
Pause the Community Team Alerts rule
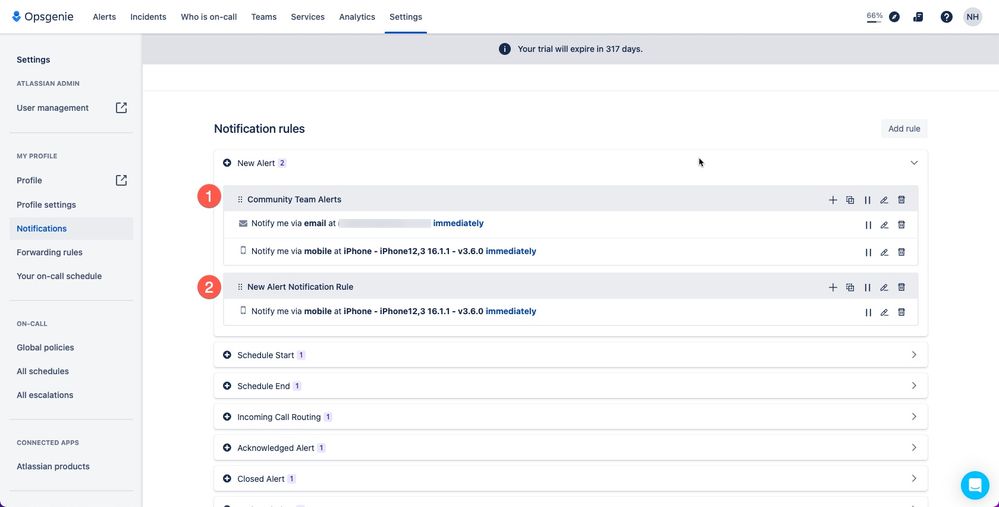point(867,200)
